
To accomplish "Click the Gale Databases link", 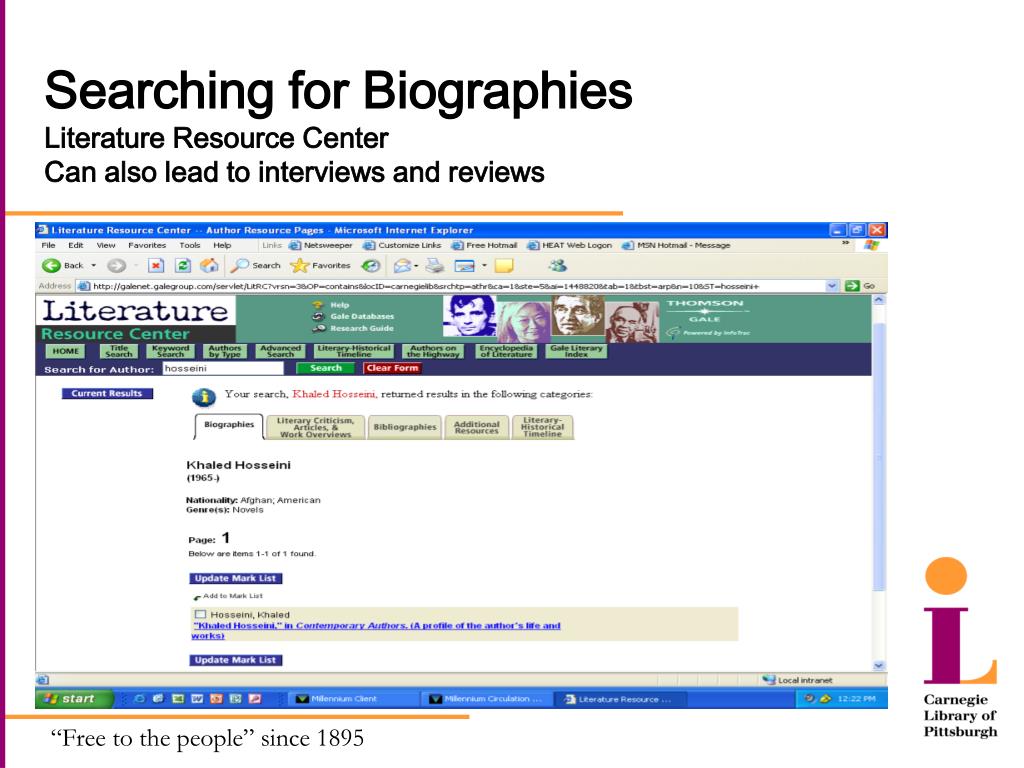I will point(362,316).
